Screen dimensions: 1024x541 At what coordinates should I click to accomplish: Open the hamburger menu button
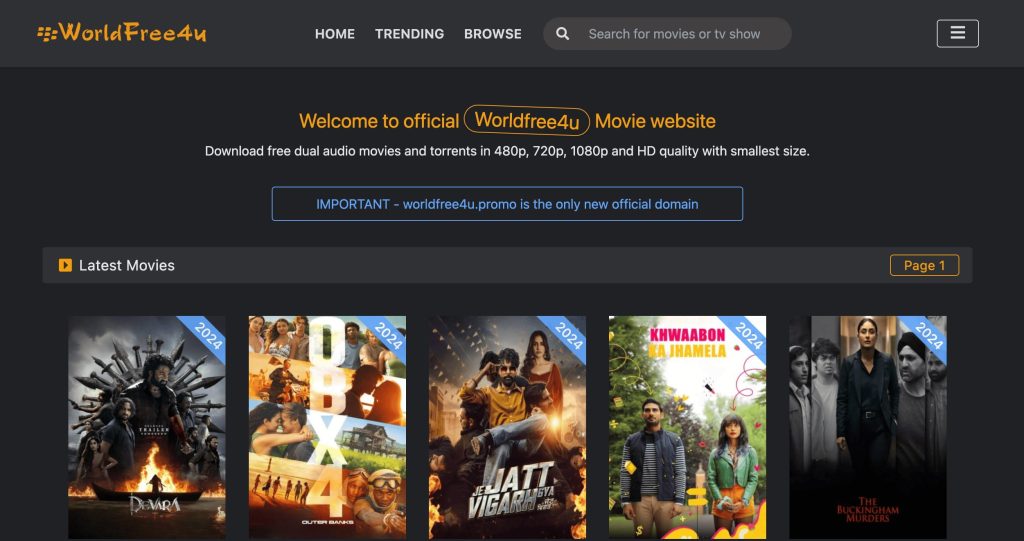pyautogui.click(x=957, y=33)
